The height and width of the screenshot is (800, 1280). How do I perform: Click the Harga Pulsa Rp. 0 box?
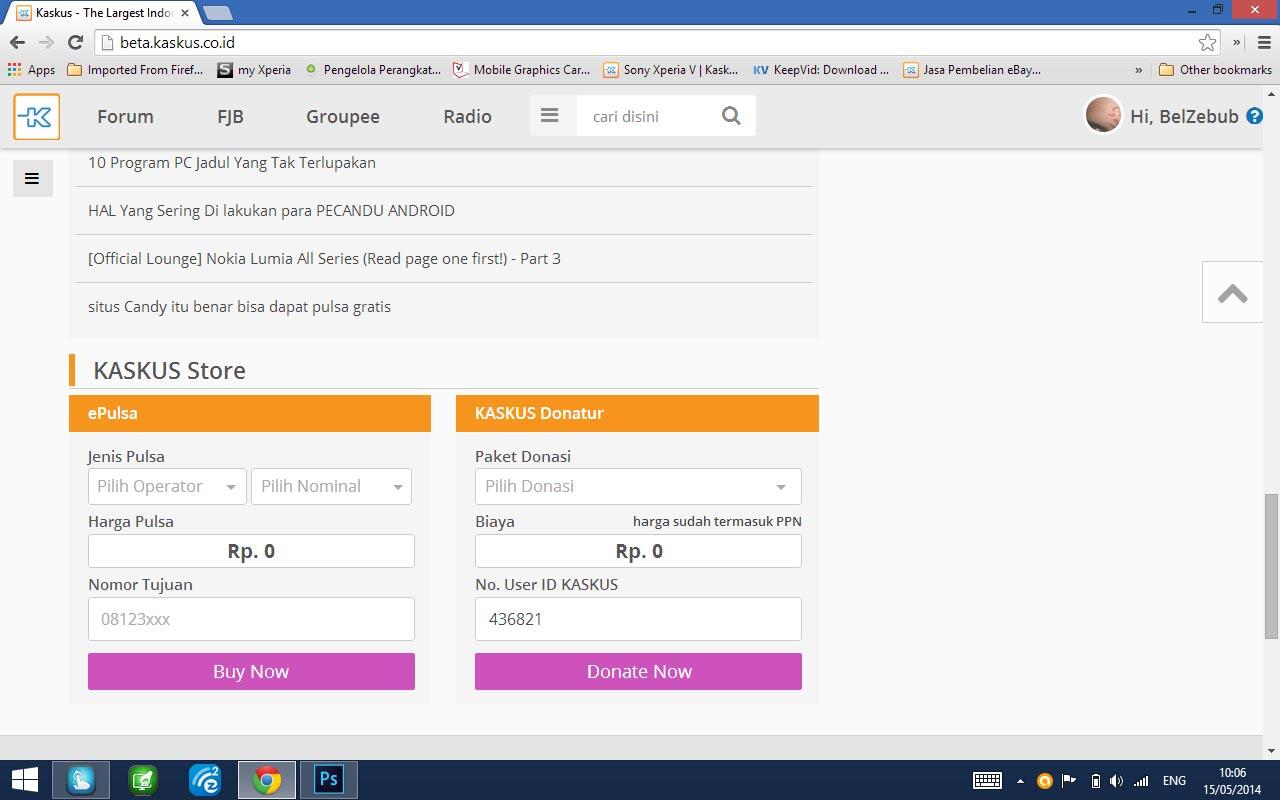pos(251,551)
